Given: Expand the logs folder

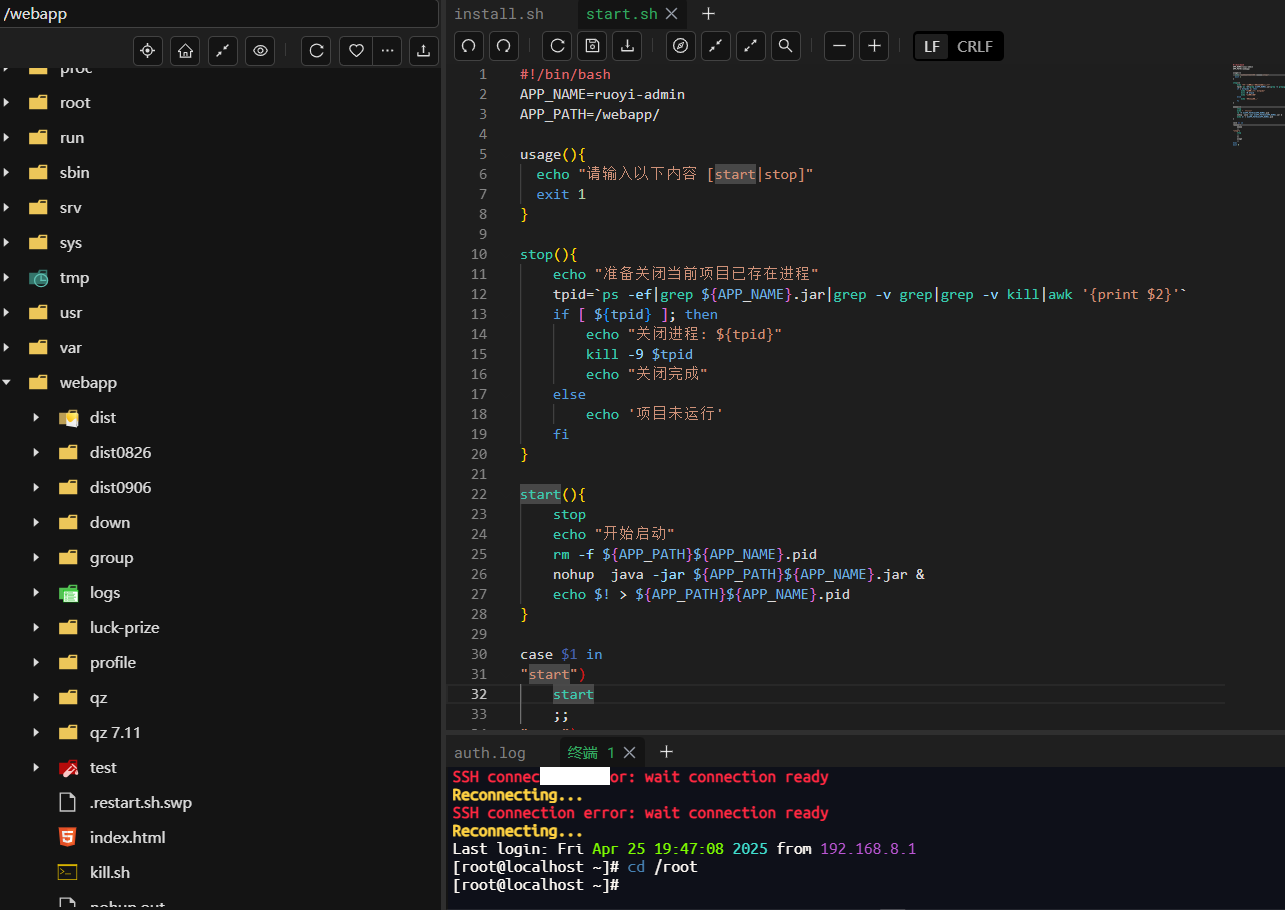Looking at the screenshot, I should 36,593.
